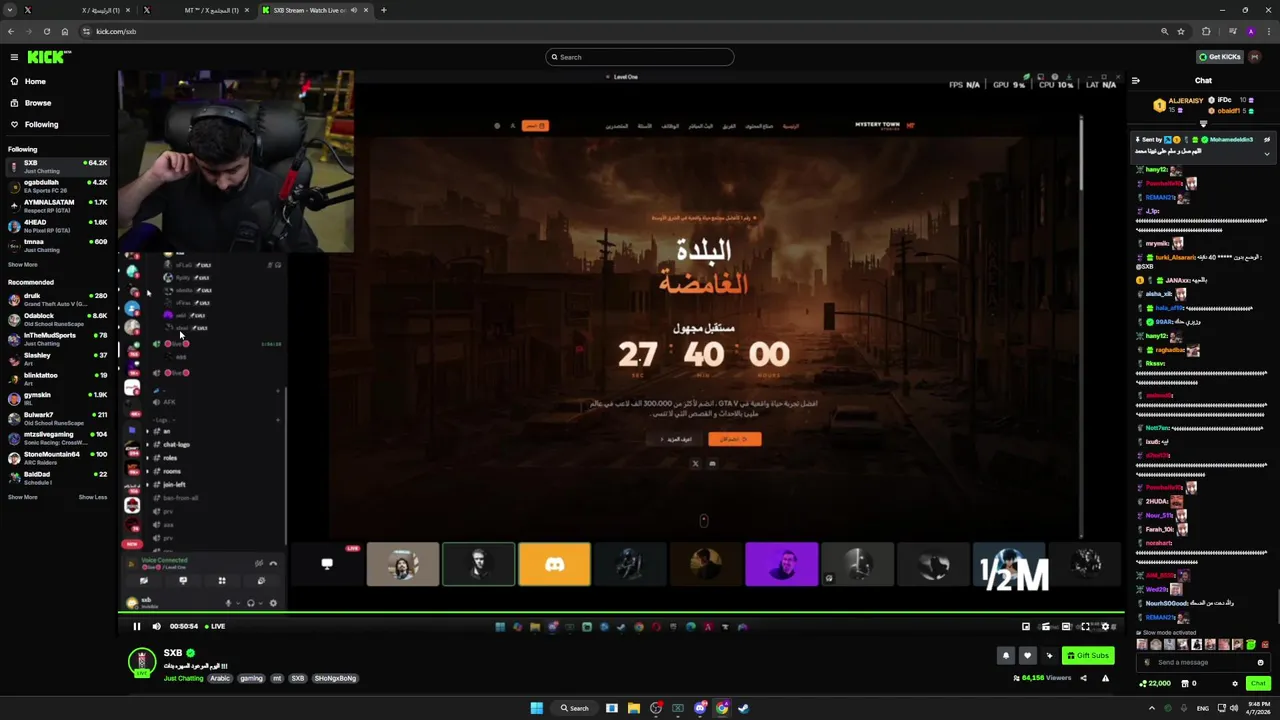Click the browser home icon
Image resolution: width=1280 pixels, height=720 pixels.
click(65, 31)
